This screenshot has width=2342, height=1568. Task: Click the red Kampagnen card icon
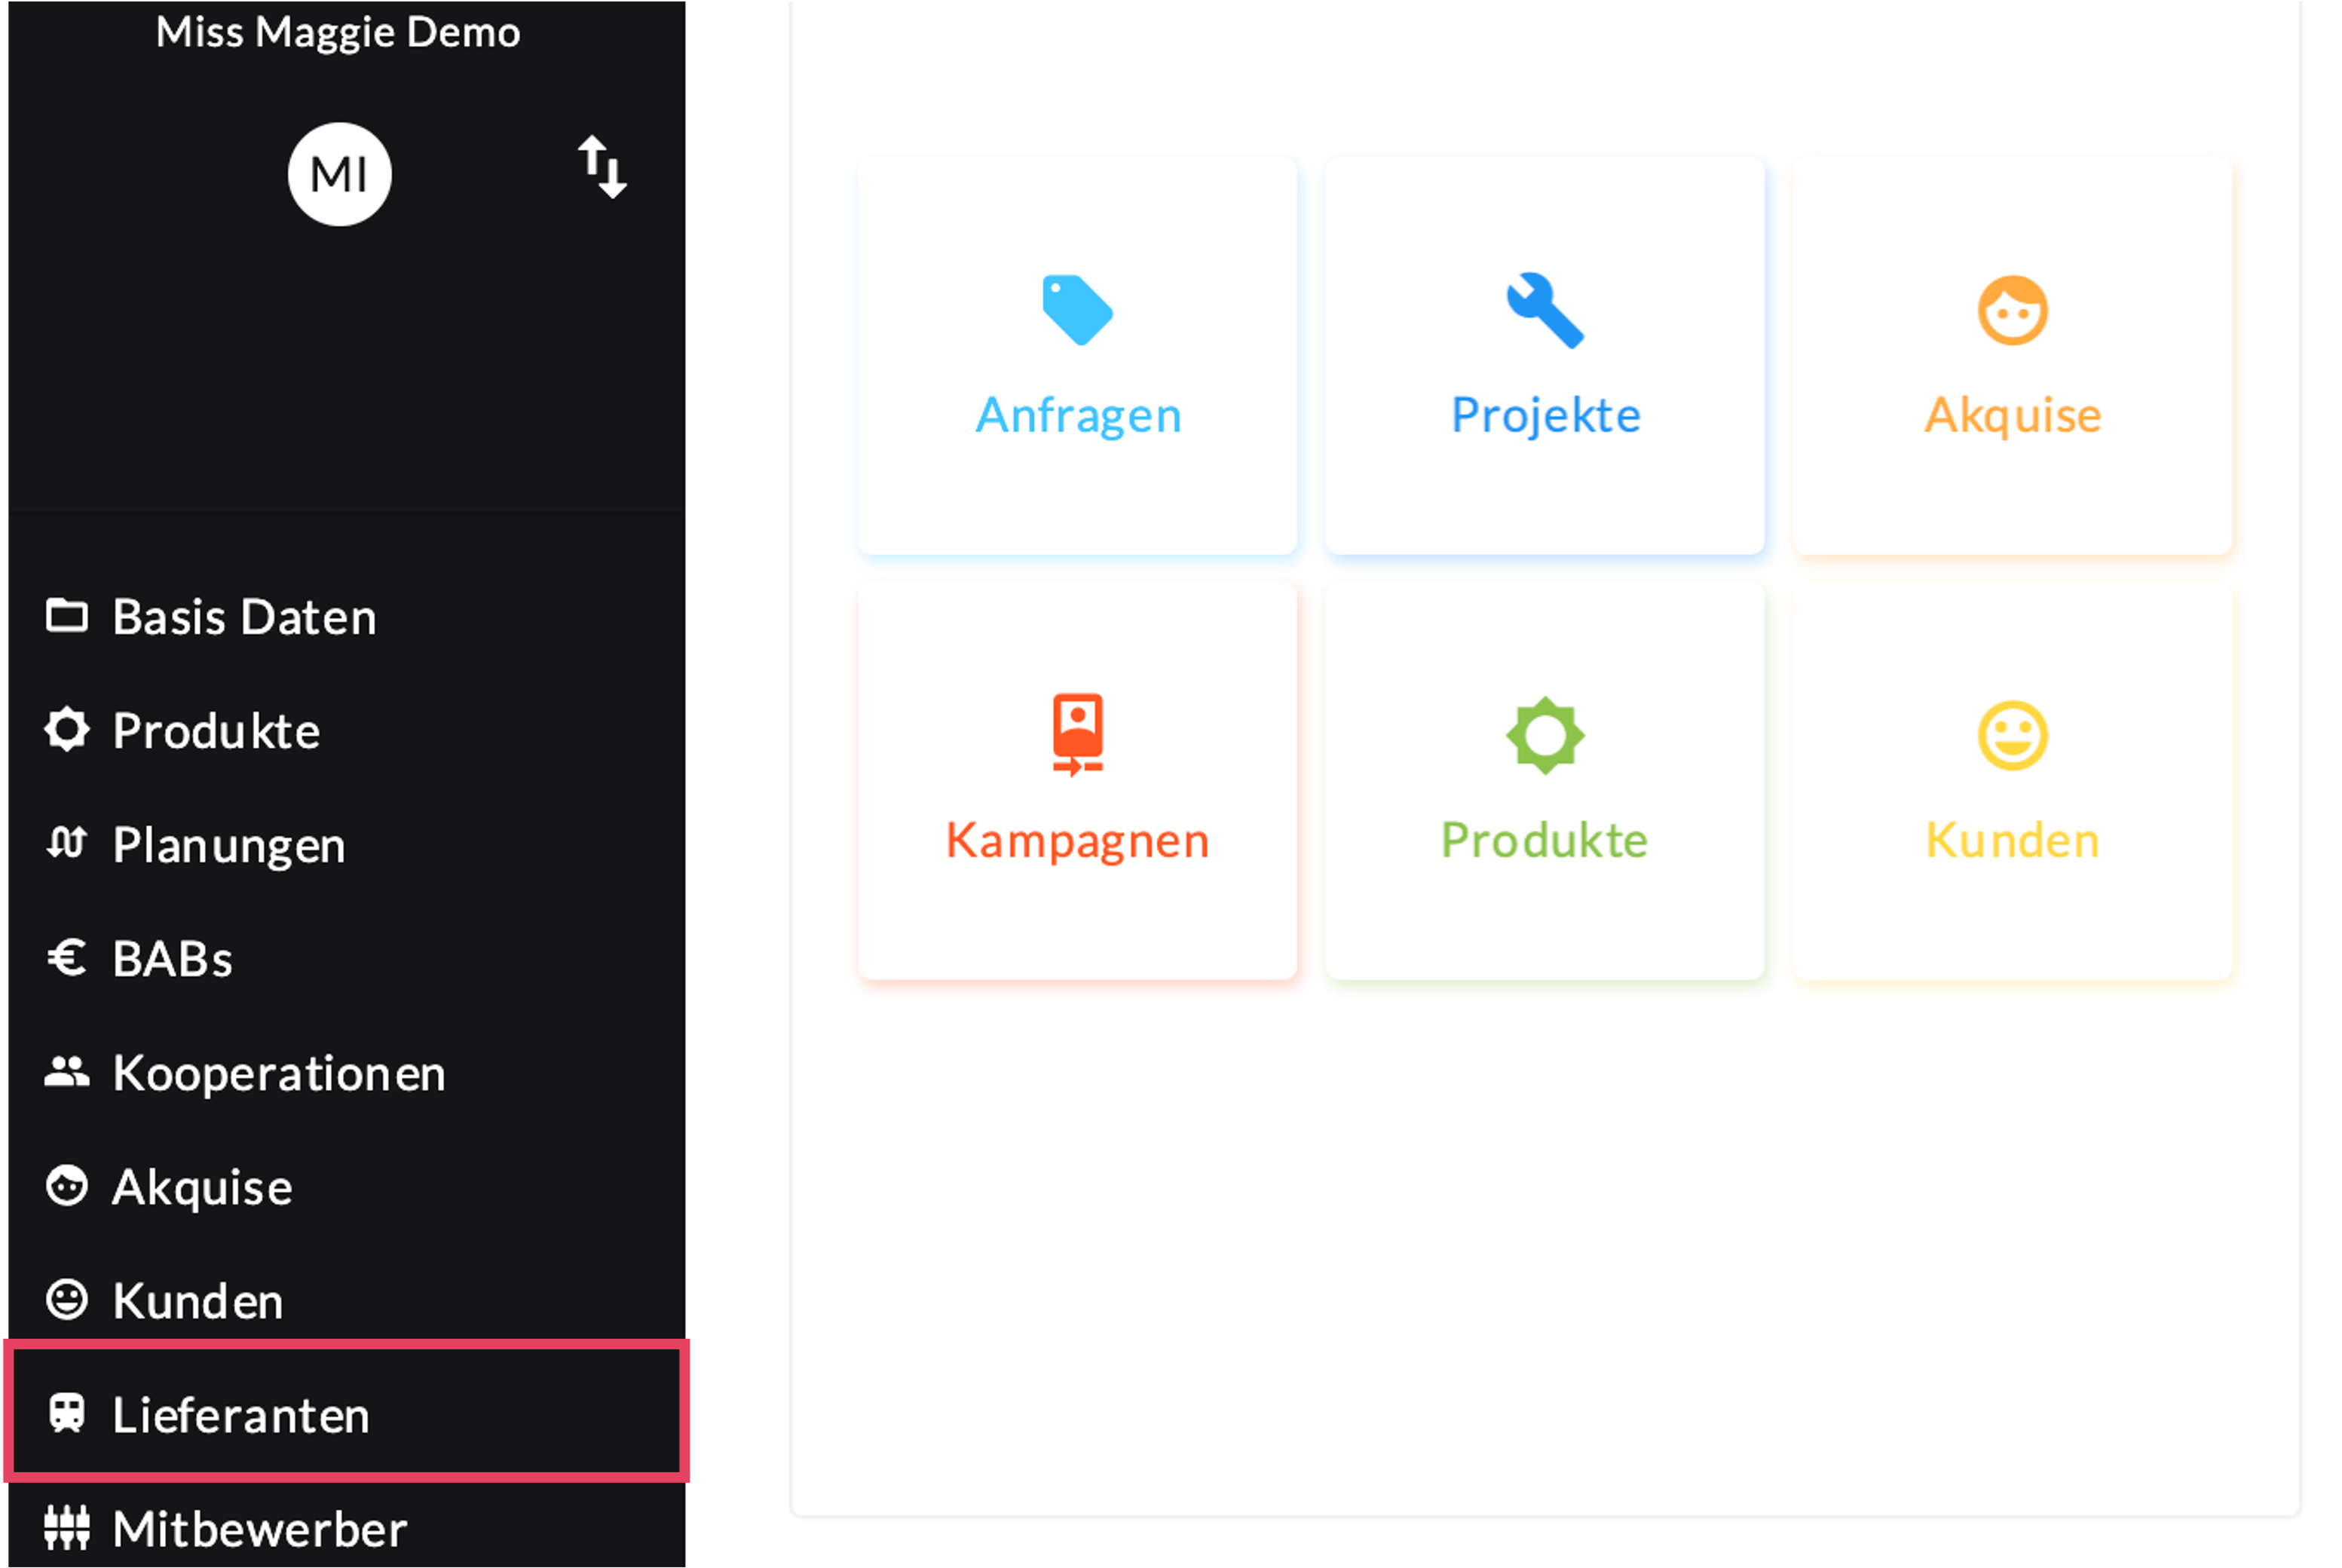[x=1077, y=734]
